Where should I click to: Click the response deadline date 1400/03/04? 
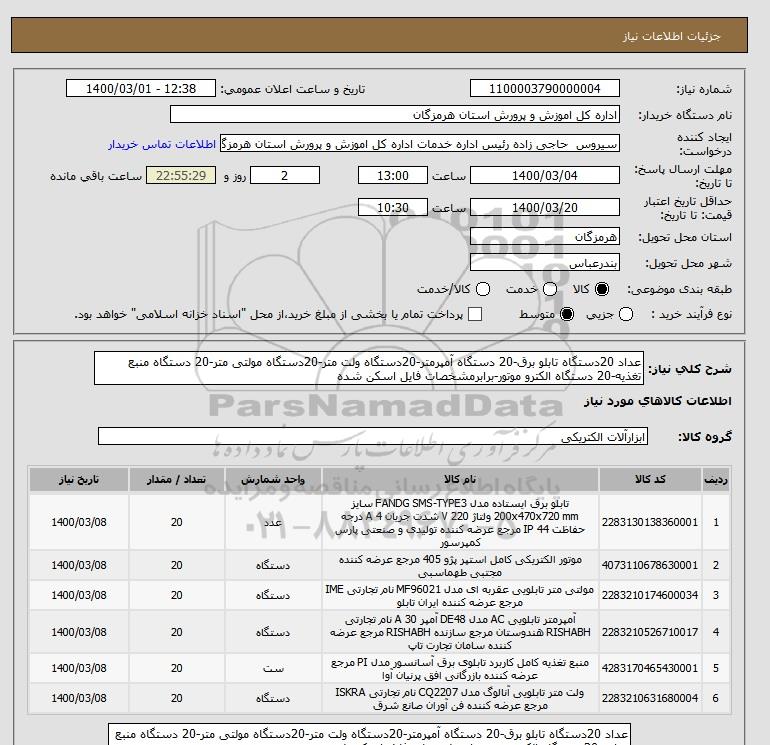tap(545, 175)
